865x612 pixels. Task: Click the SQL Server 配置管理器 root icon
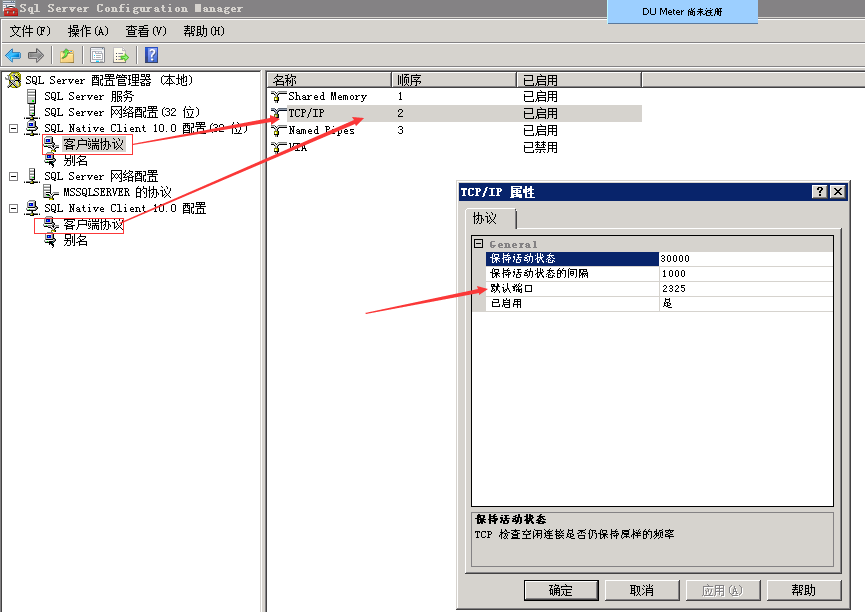[x=13, y=81]
